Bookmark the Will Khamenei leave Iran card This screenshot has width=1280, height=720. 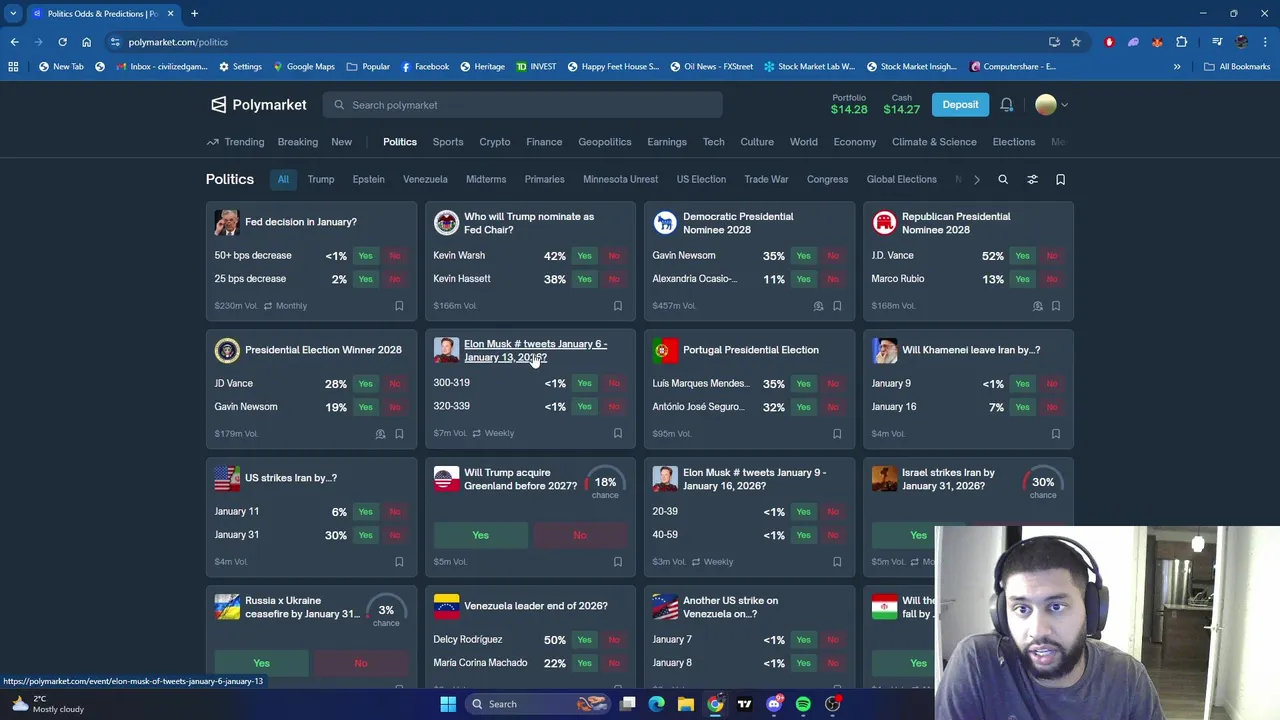[1056, 434]
